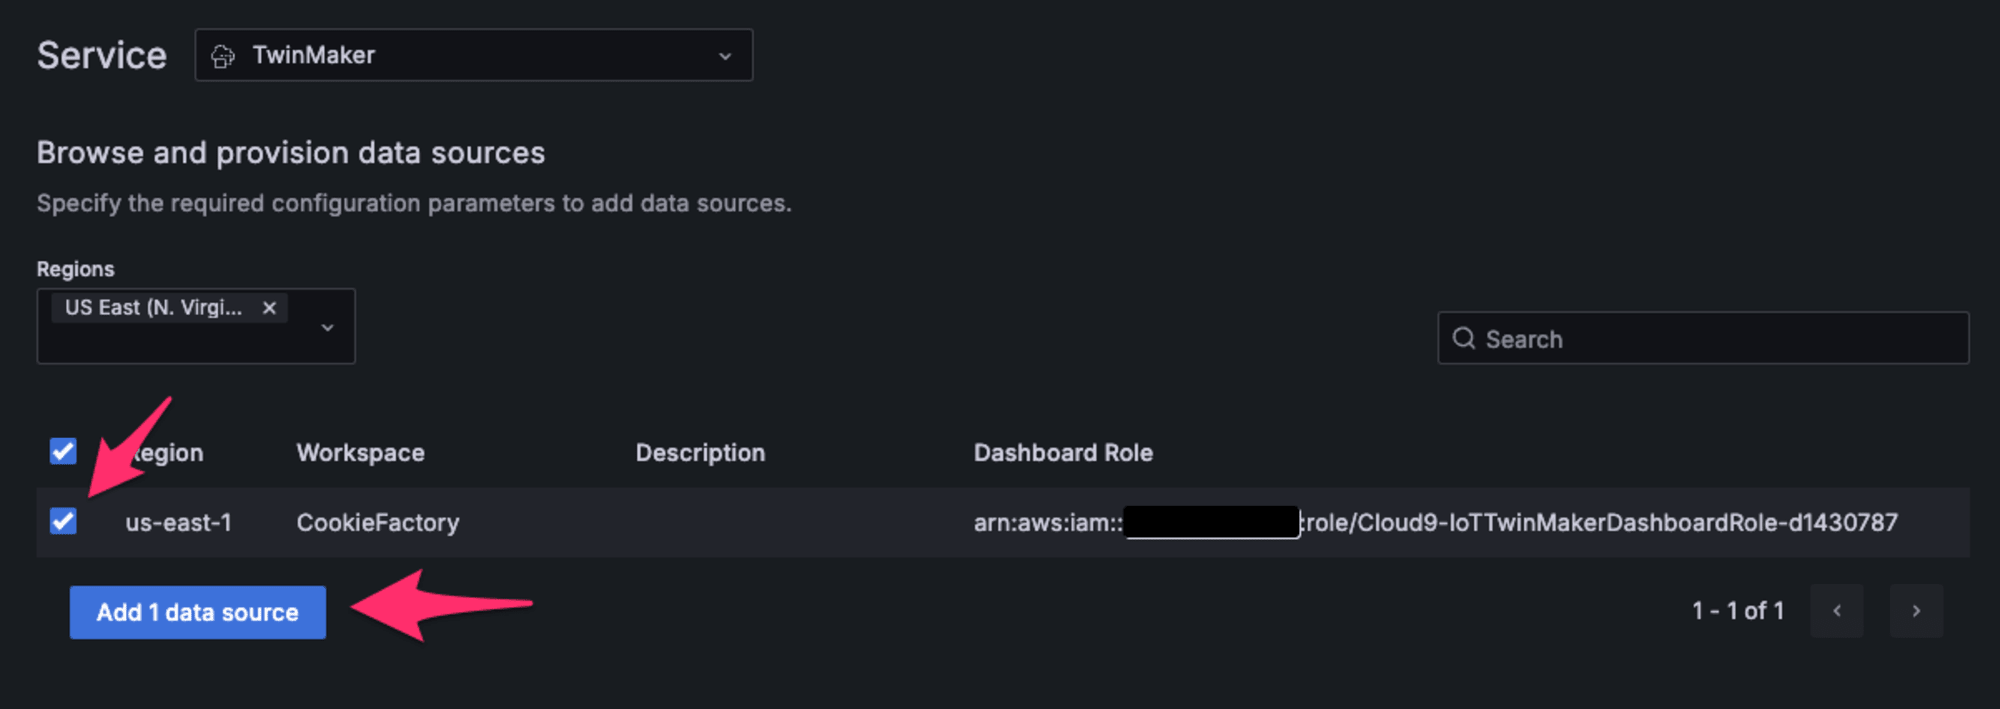Toggle the select-all header checkbox
The image size is (2000, 709).
pos(63,451)
